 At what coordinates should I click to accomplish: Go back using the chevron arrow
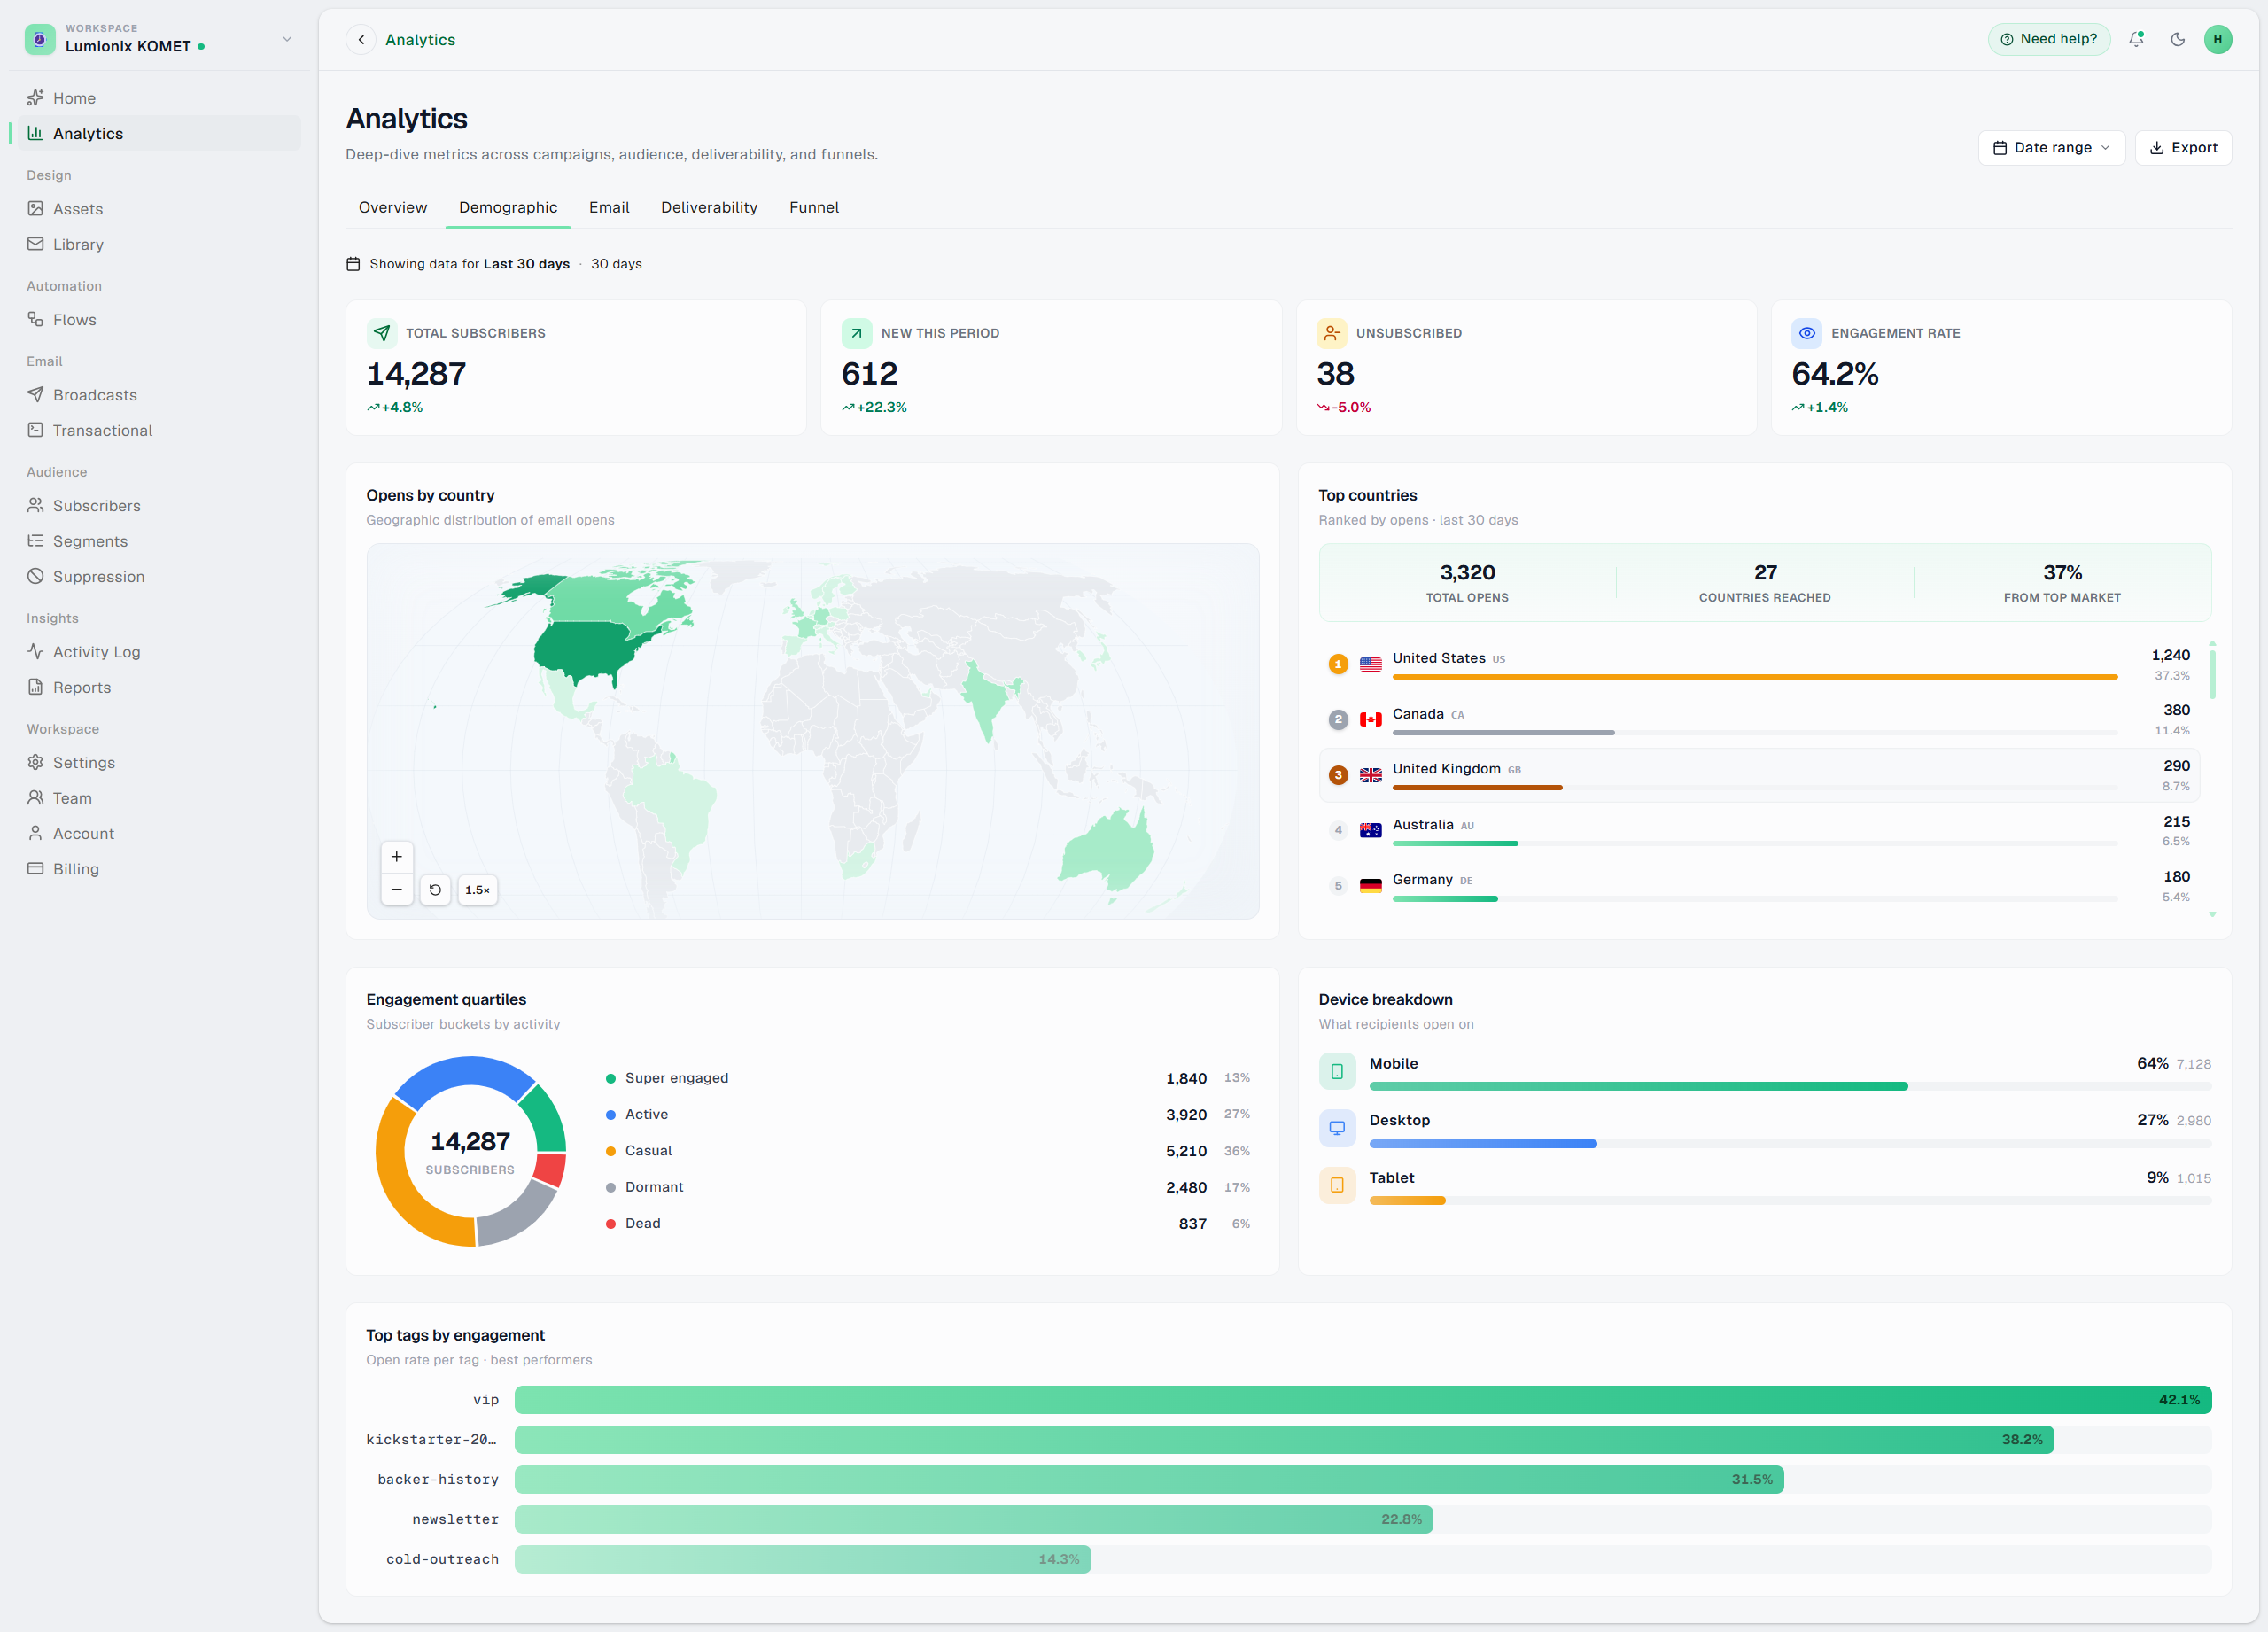click(x=361, y=40)
